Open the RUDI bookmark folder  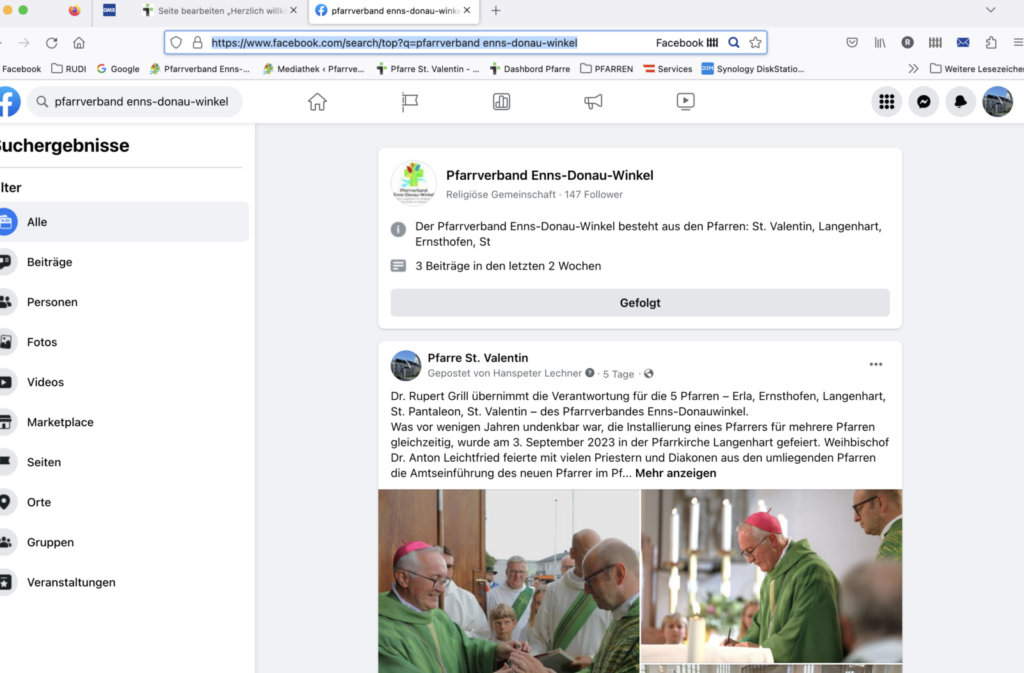pos(69,69)
